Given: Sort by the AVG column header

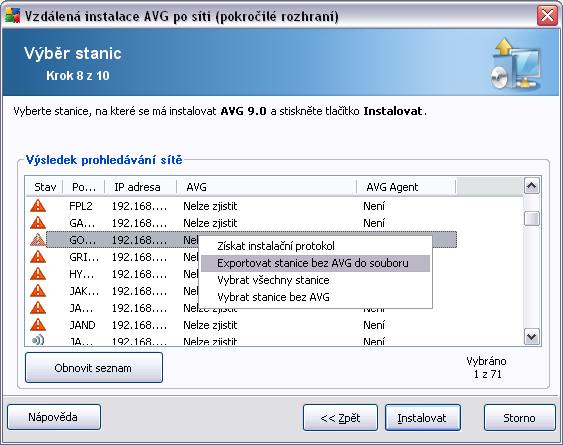Looking at the screenshot, I should tap(266, 187).
